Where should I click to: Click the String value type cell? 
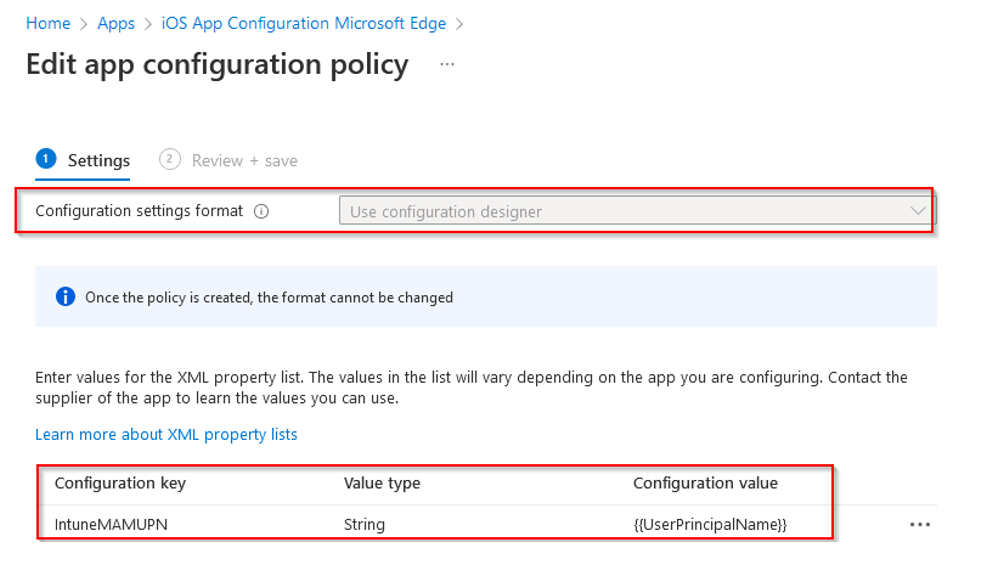click(x=365, y=524)
